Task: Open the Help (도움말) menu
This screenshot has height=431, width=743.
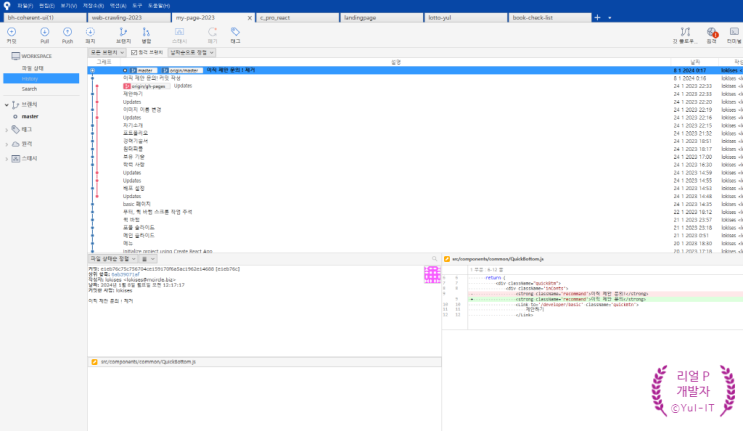Action: pos(159,6)
